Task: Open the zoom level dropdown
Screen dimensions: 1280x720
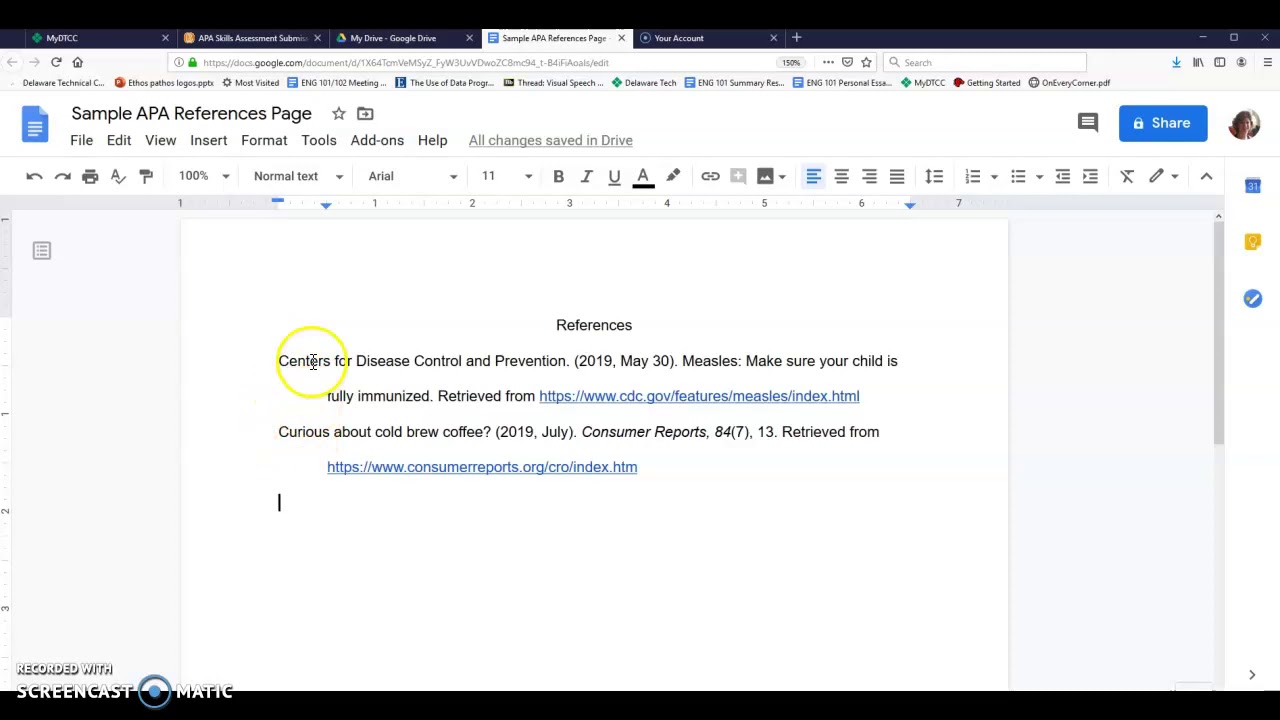Action: pyautogui.click(x=204, y=176)
